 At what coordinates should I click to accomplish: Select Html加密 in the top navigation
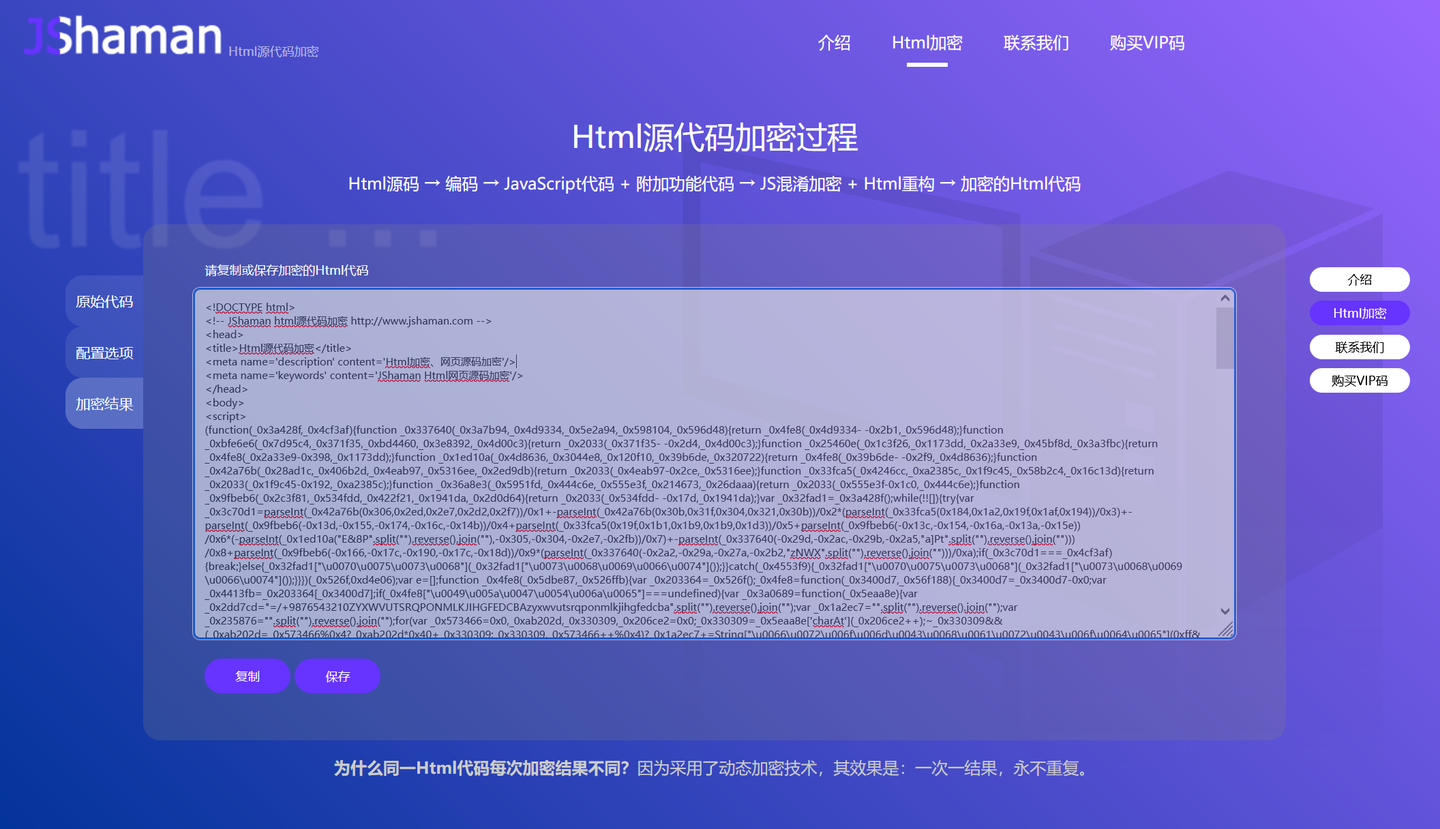click(x=927, y=43)
